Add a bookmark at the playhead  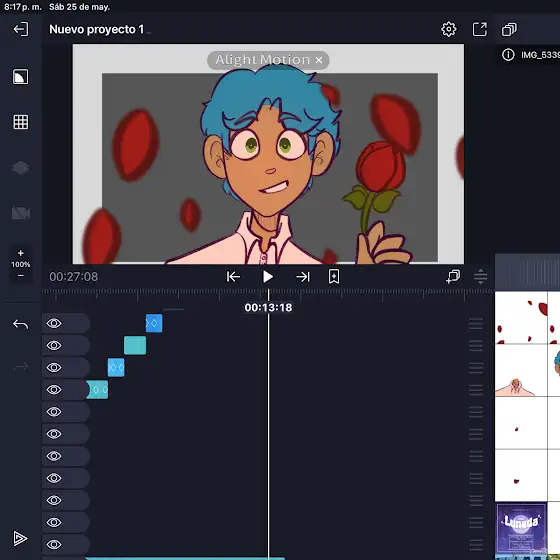click(x=334, y=276)
